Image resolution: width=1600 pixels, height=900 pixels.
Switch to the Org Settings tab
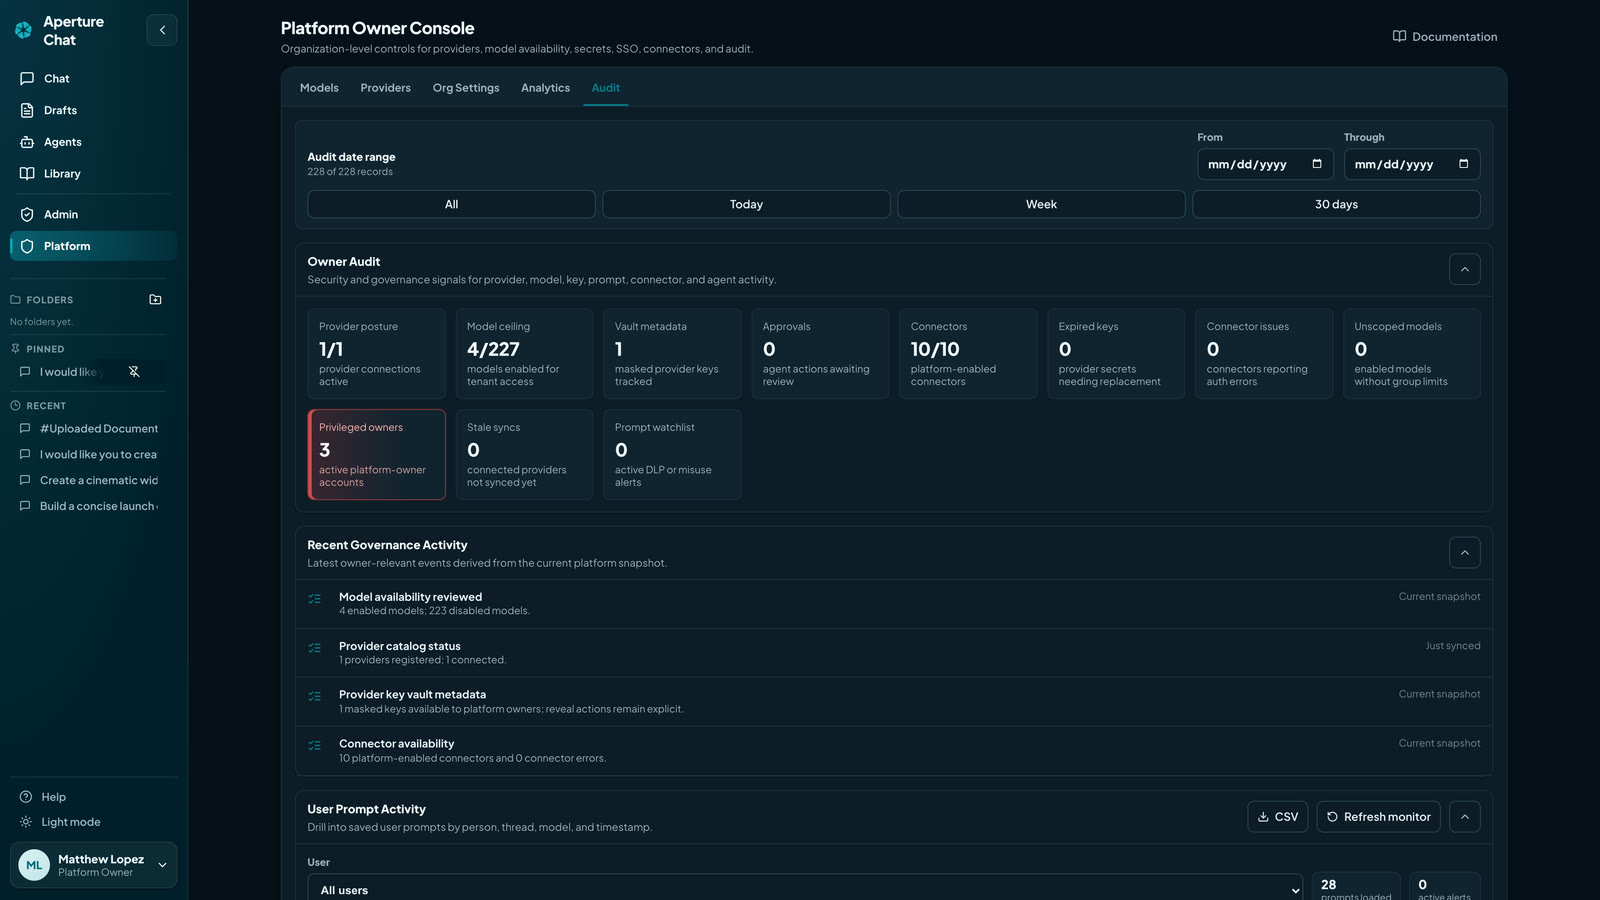coord(466,88)
